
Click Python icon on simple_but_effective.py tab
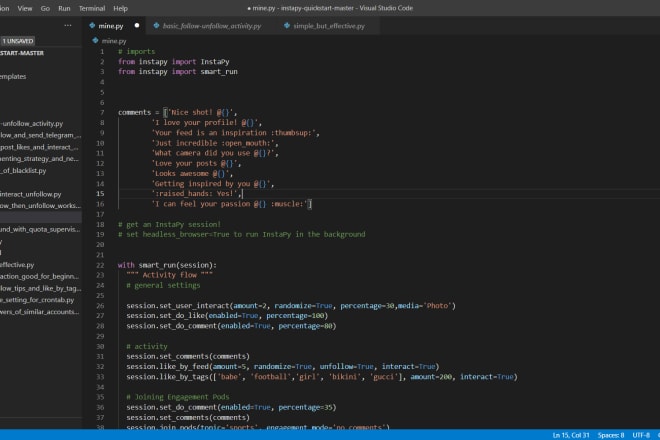tap(287, 26)
